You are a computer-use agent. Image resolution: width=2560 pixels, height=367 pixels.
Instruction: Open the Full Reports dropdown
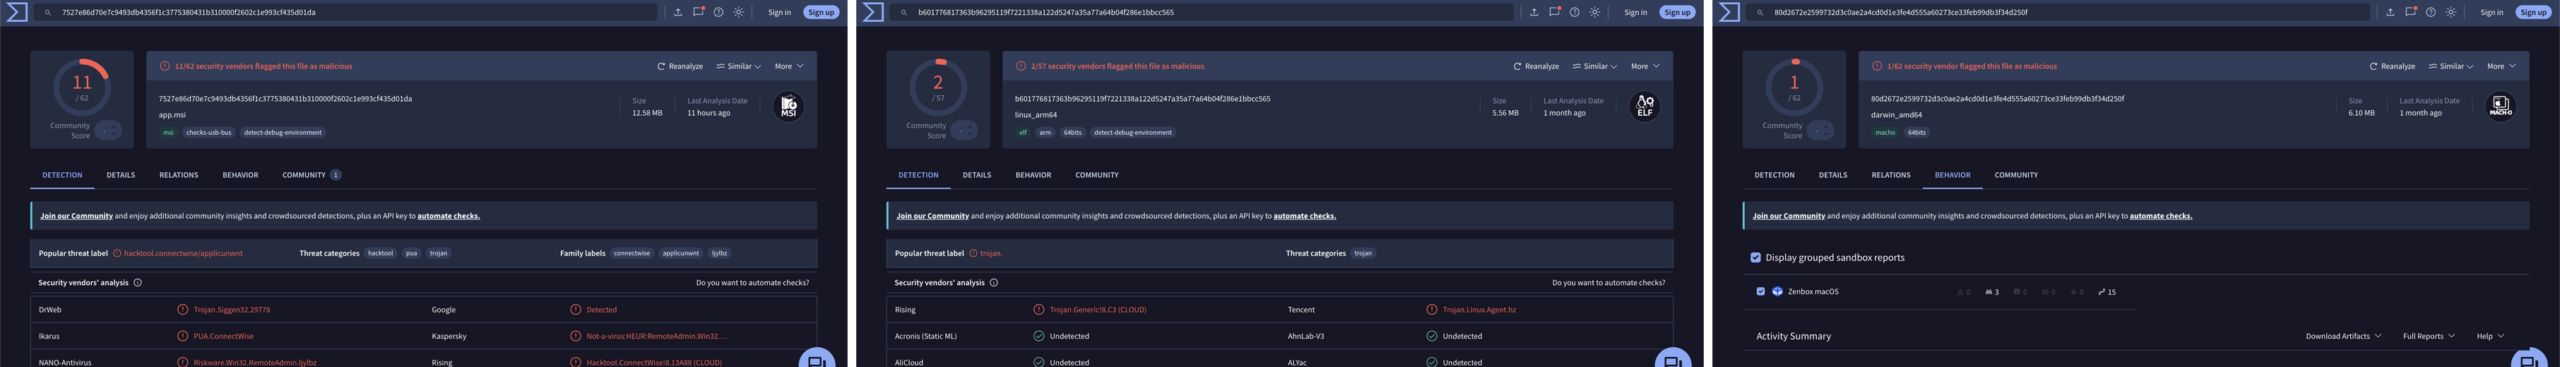[2428, 336]
